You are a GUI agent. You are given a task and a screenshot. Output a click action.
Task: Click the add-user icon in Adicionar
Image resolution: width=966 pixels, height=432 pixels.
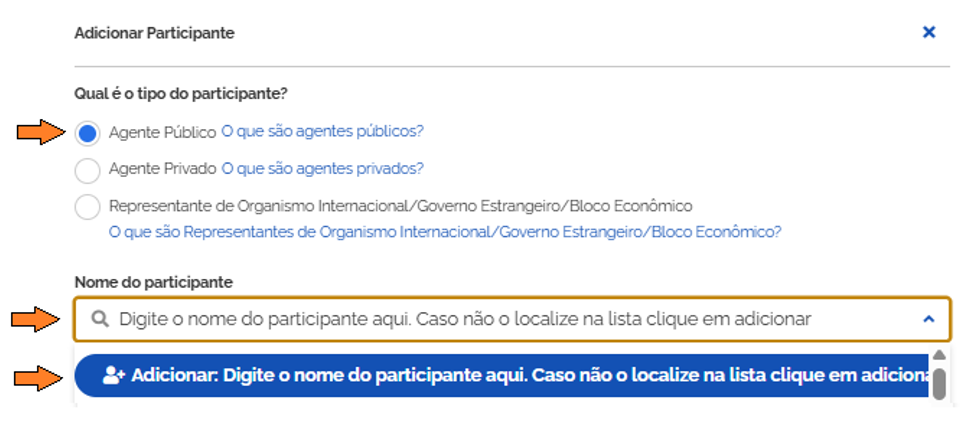point(113,375)
